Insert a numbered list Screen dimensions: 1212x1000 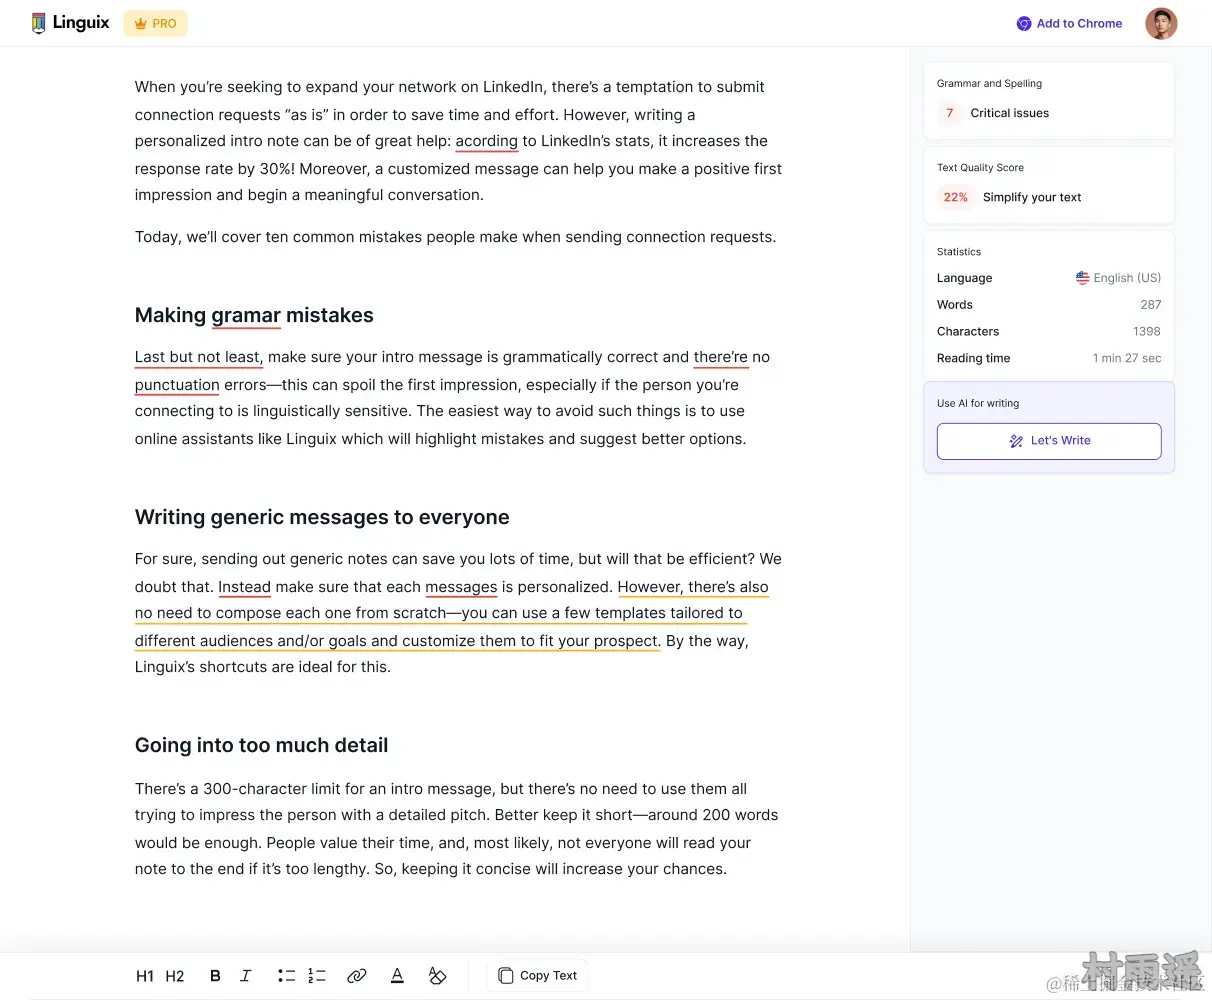coord(317,976)
